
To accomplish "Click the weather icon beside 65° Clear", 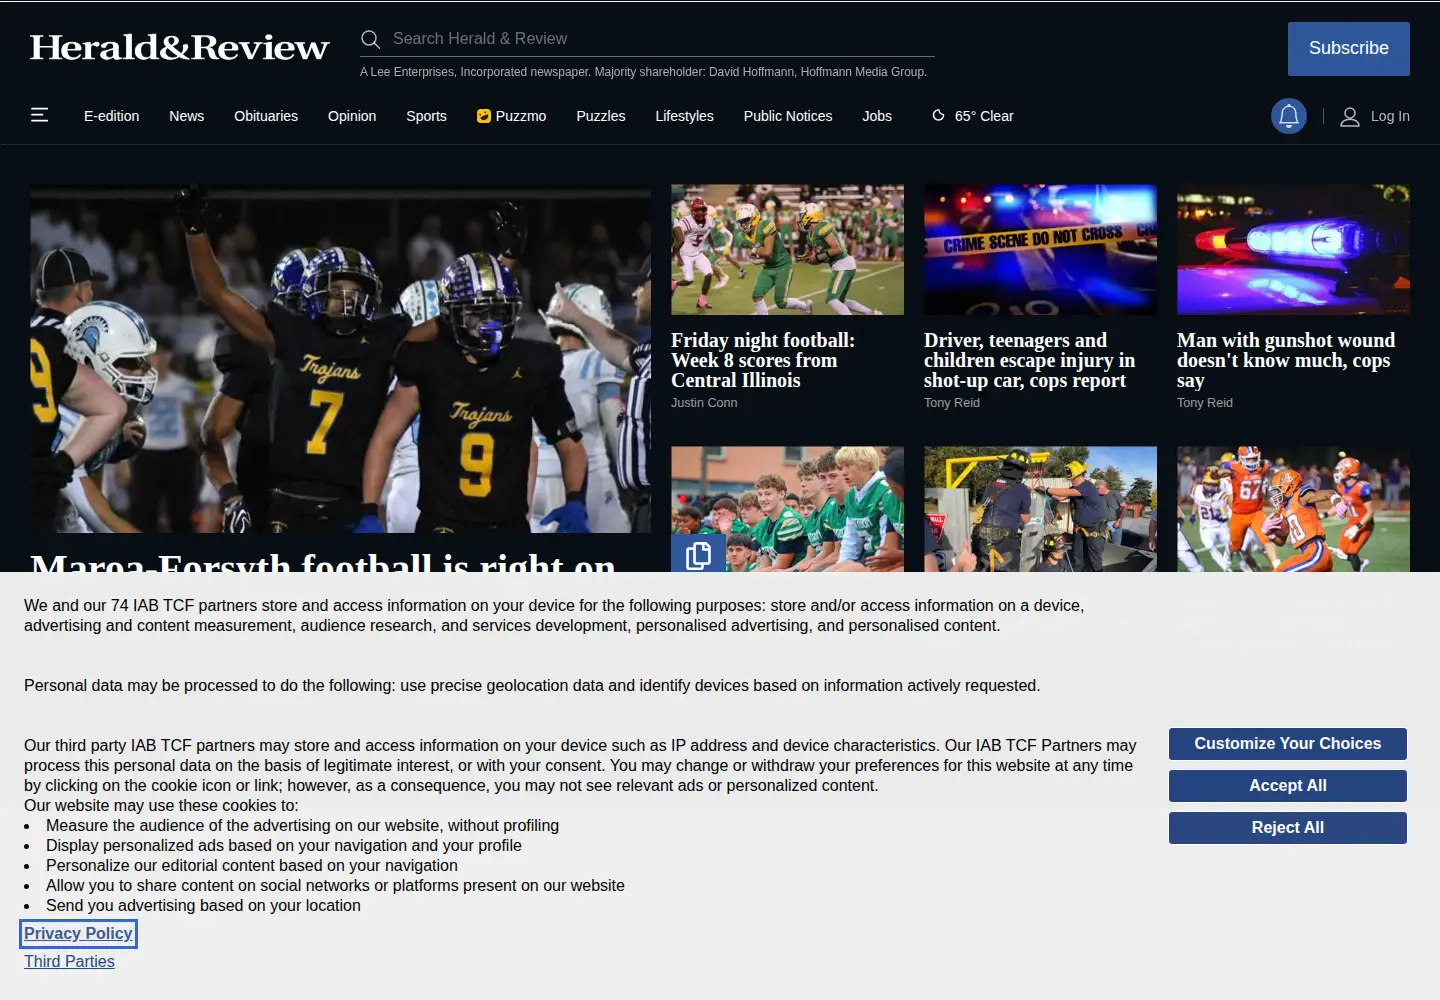I will click(x=938, y=116).
